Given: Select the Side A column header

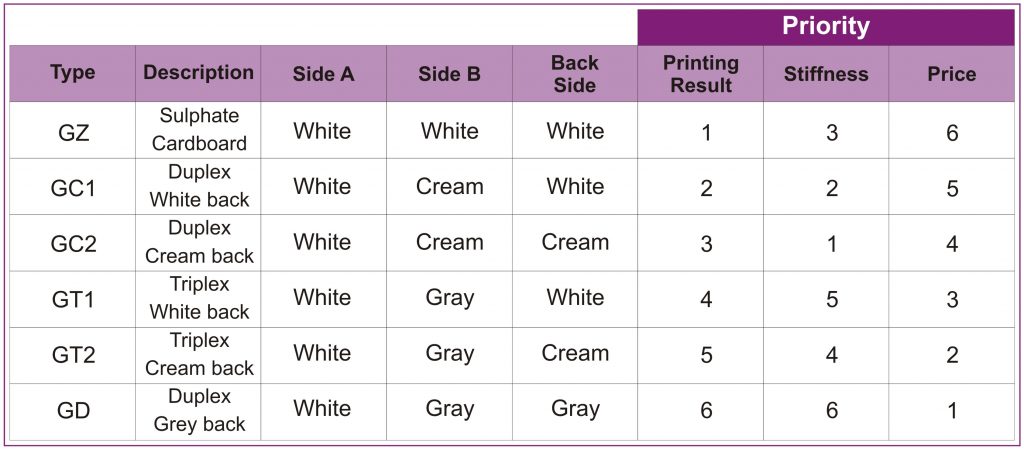Looking at the screenshot, I should (323, 74).
